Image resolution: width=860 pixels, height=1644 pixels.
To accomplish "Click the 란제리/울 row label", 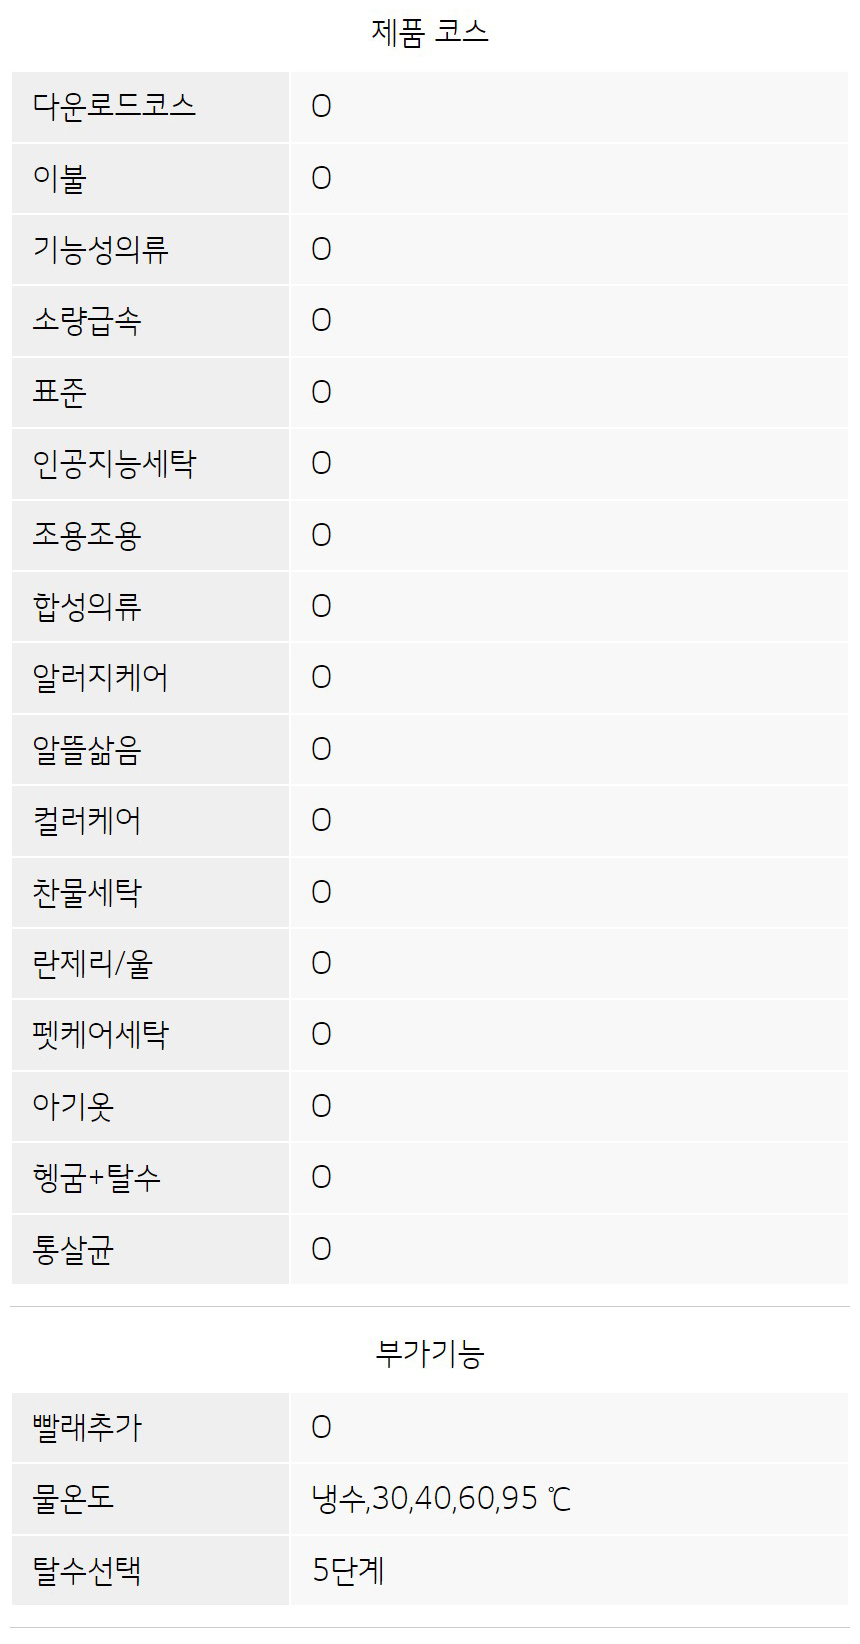I will (92, 963).
